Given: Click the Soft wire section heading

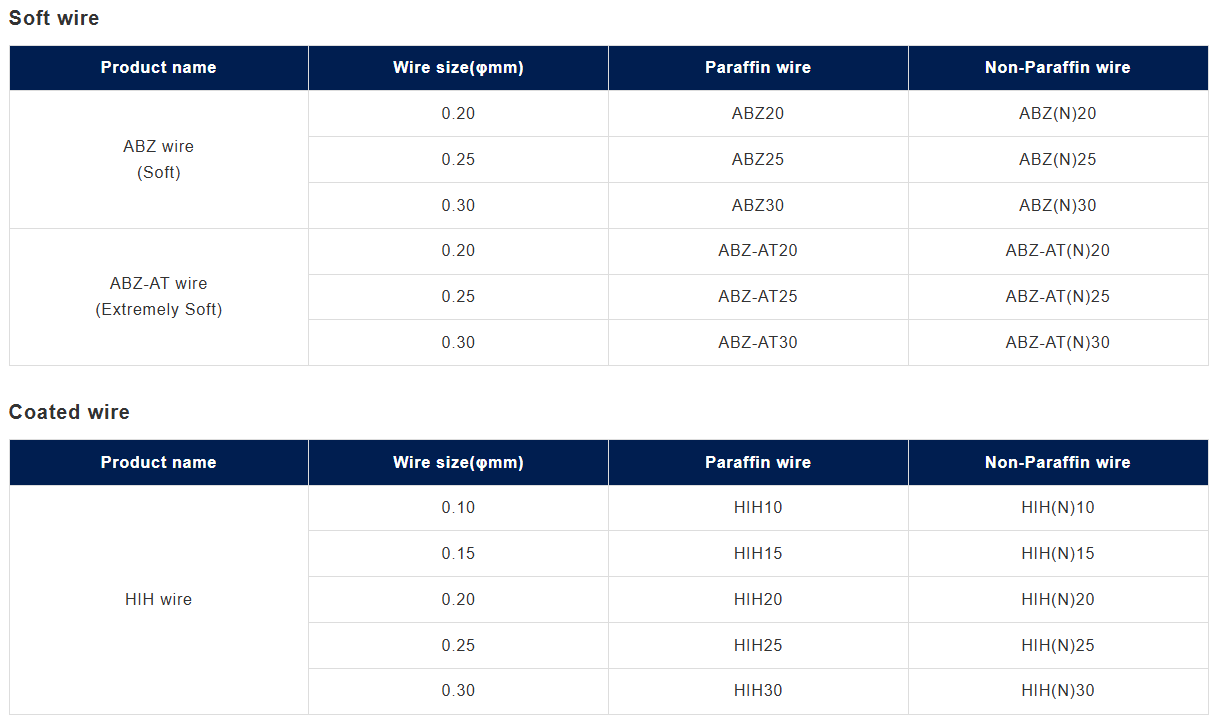Looking at the screenshot, I should [54, 18].
